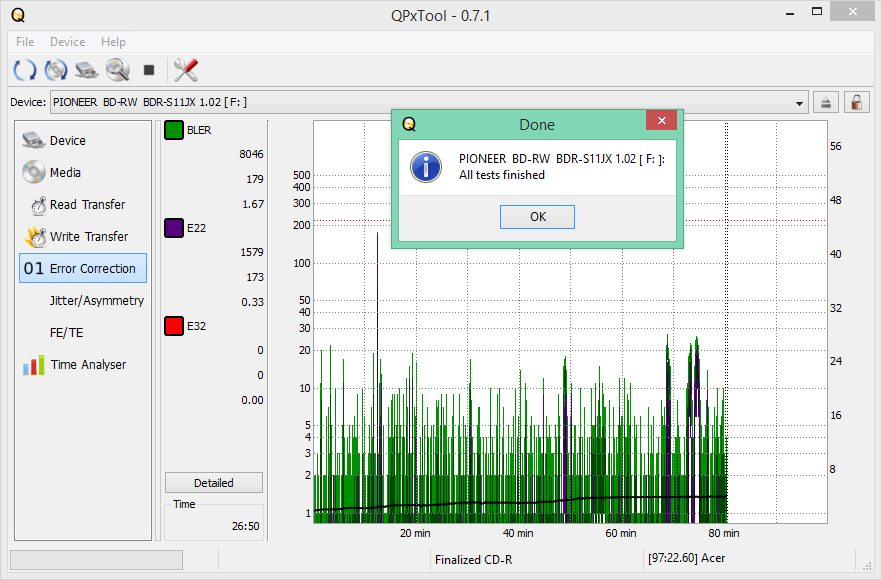Click the 40 min label on the graph axis
Screen dimensions: 882x580
518,533
